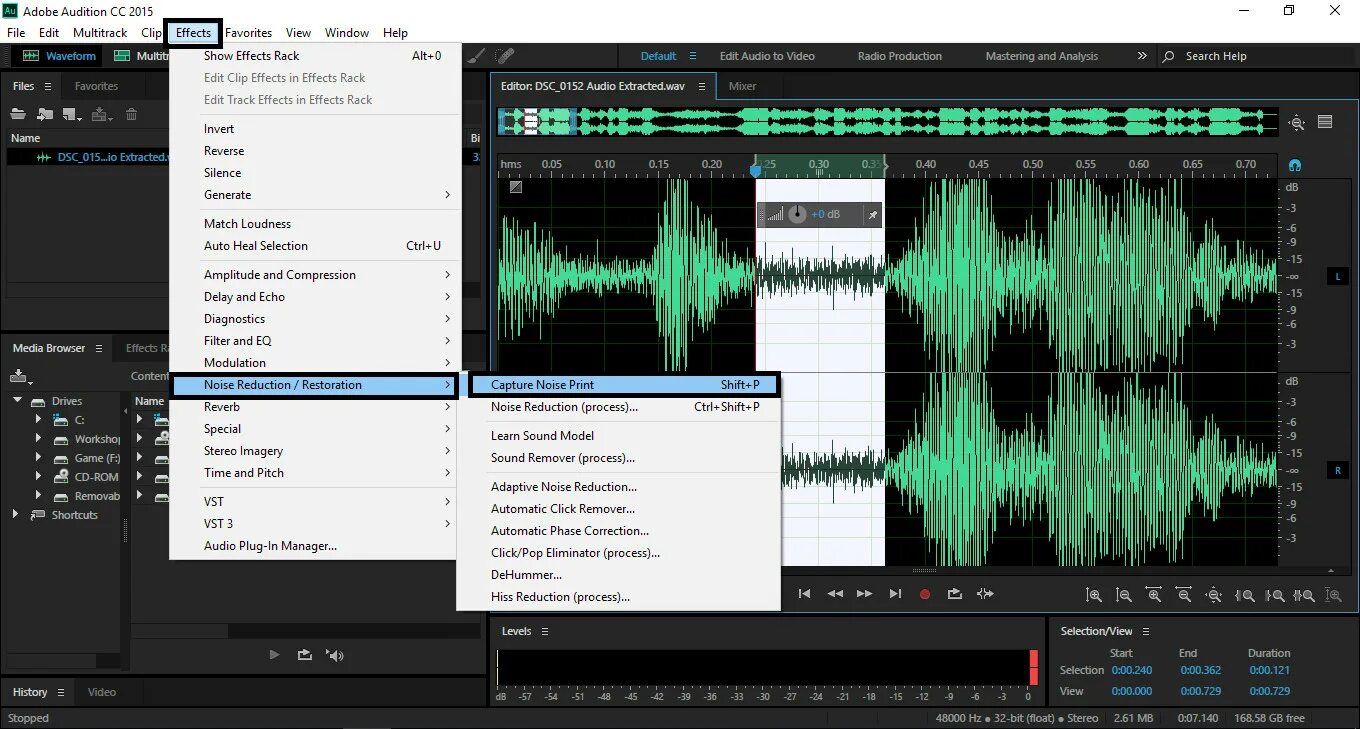Toggle the right channel R button

(x=1338, y=470)
